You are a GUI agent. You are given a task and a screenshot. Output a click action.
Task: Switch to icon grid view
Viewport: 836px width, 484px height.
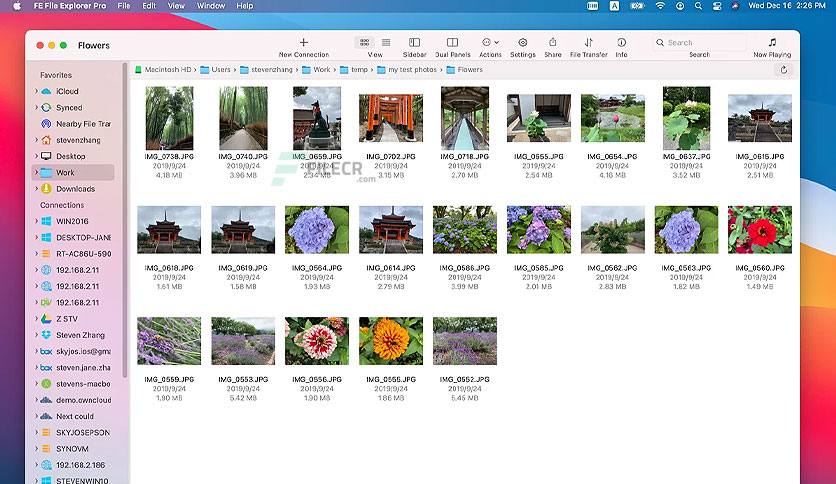[x=365, y=43]
